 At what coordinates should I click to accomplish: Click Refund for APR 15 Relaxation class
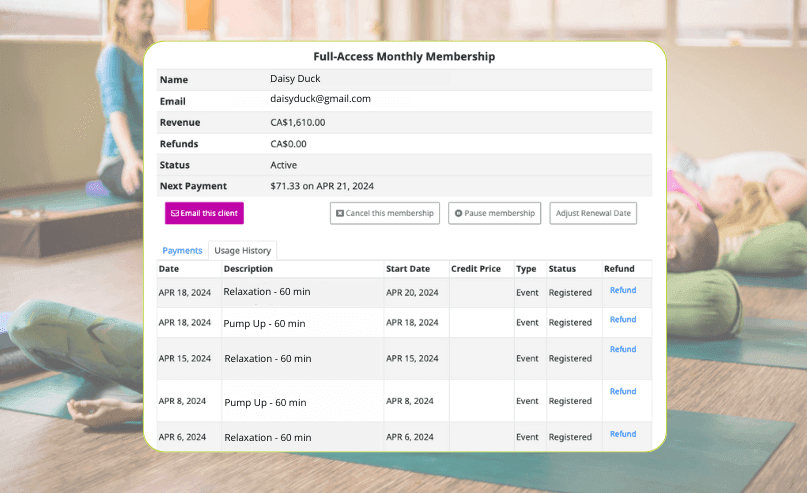623,350
